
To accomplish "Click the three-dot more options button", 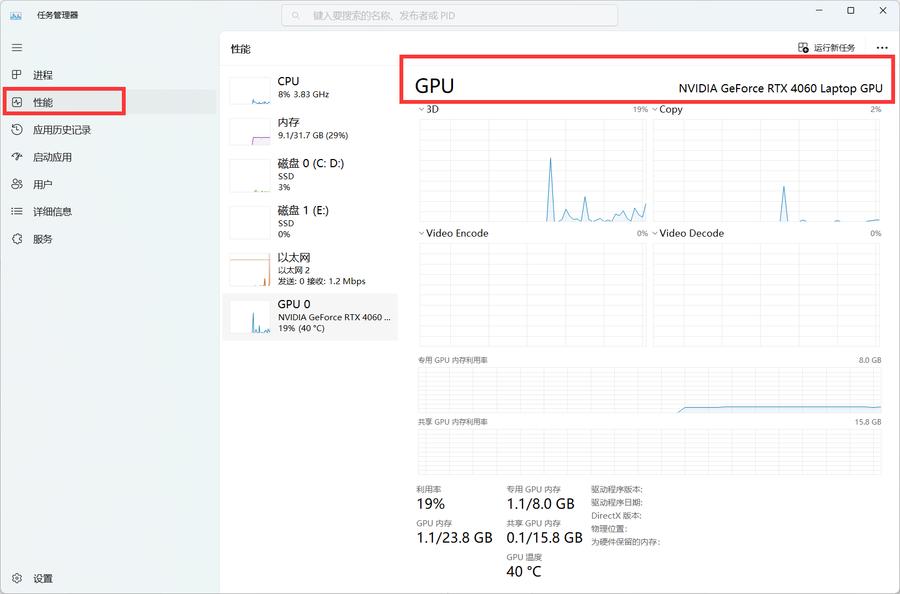I will pyautogui.click(x=881, y=48).
